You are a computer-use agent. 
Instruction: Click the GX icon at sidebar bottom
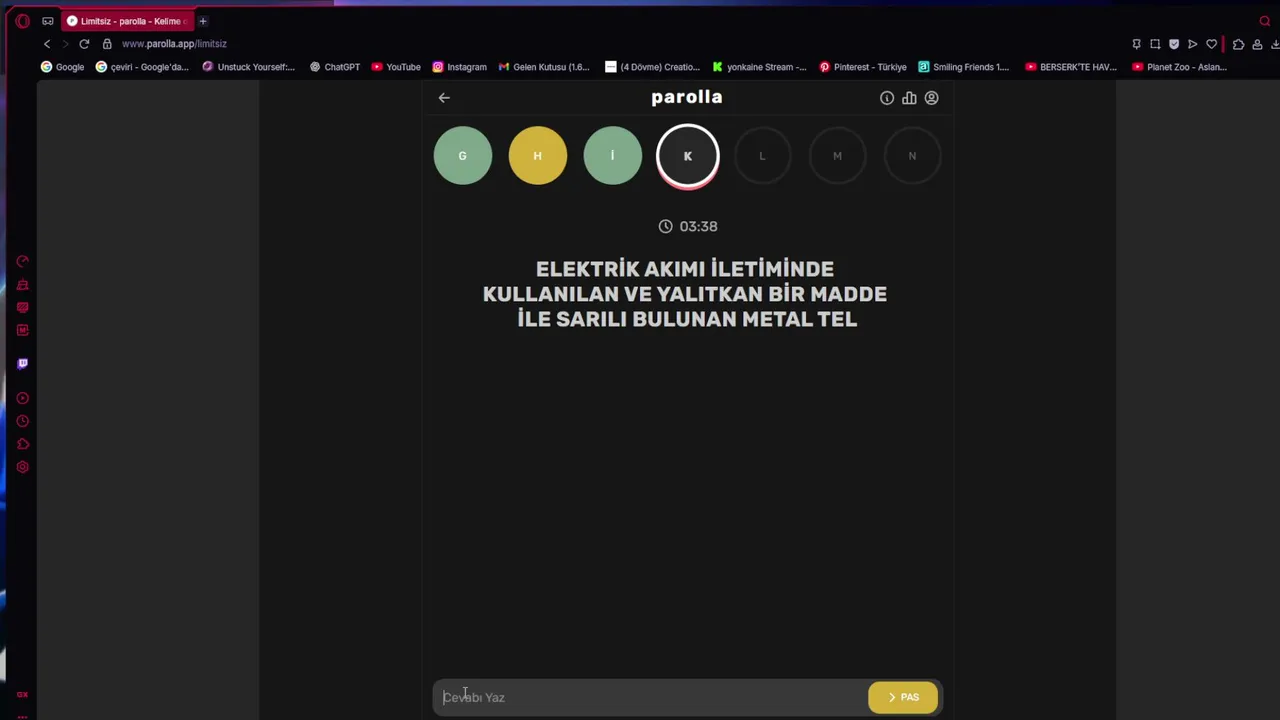pos(22,694)
